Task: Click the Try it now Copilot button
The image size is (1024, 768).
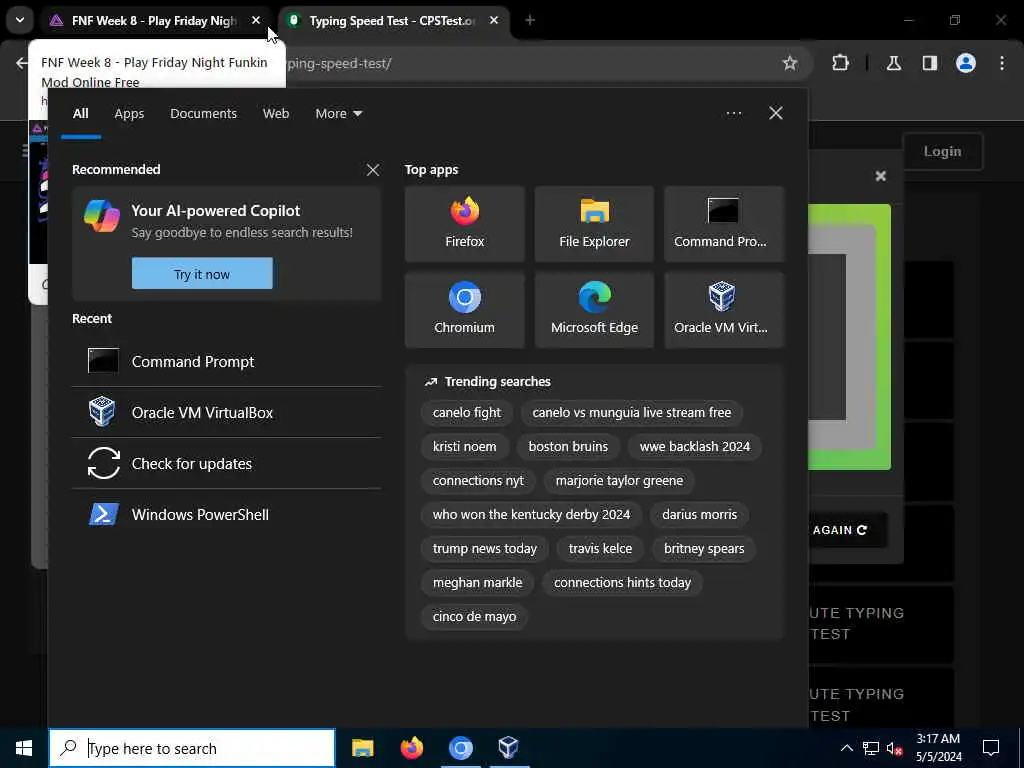Action: tap(202, 274)
